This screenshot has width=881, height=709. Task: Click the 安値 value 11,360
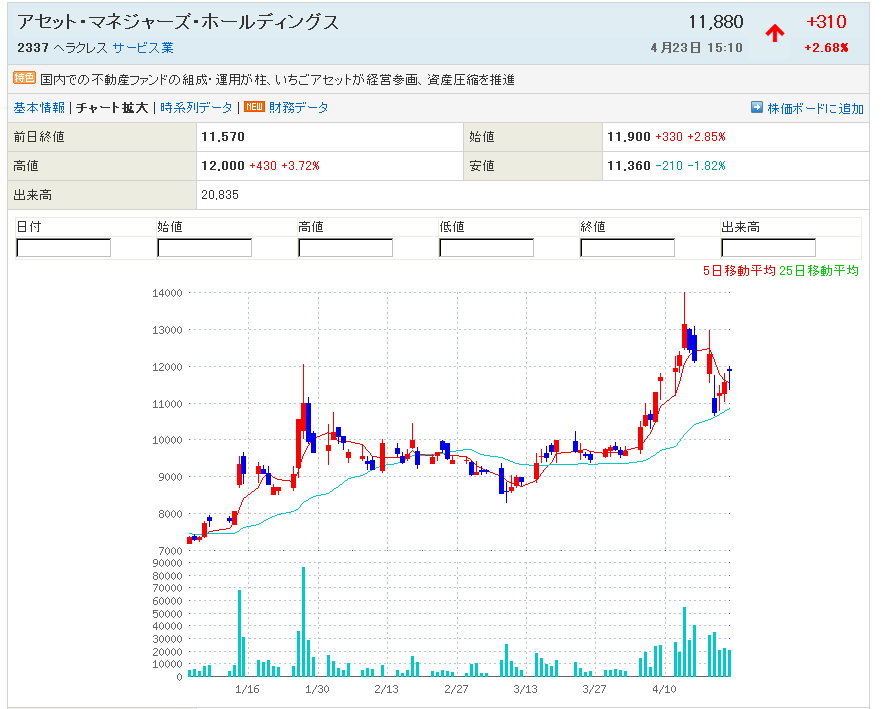pyautogui.click(x=629, y=166)
